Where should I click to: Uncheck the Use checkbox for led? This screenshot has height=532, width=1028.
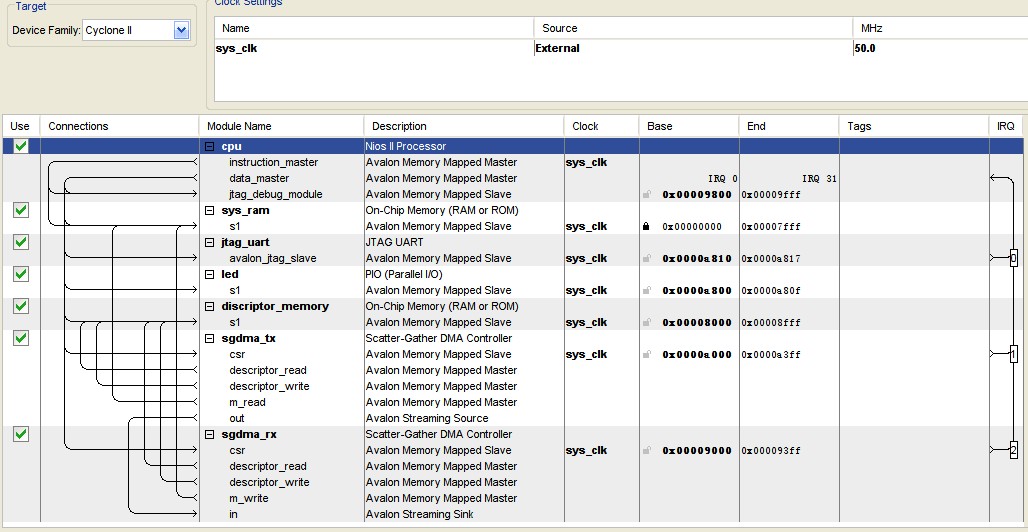point(21,274)
